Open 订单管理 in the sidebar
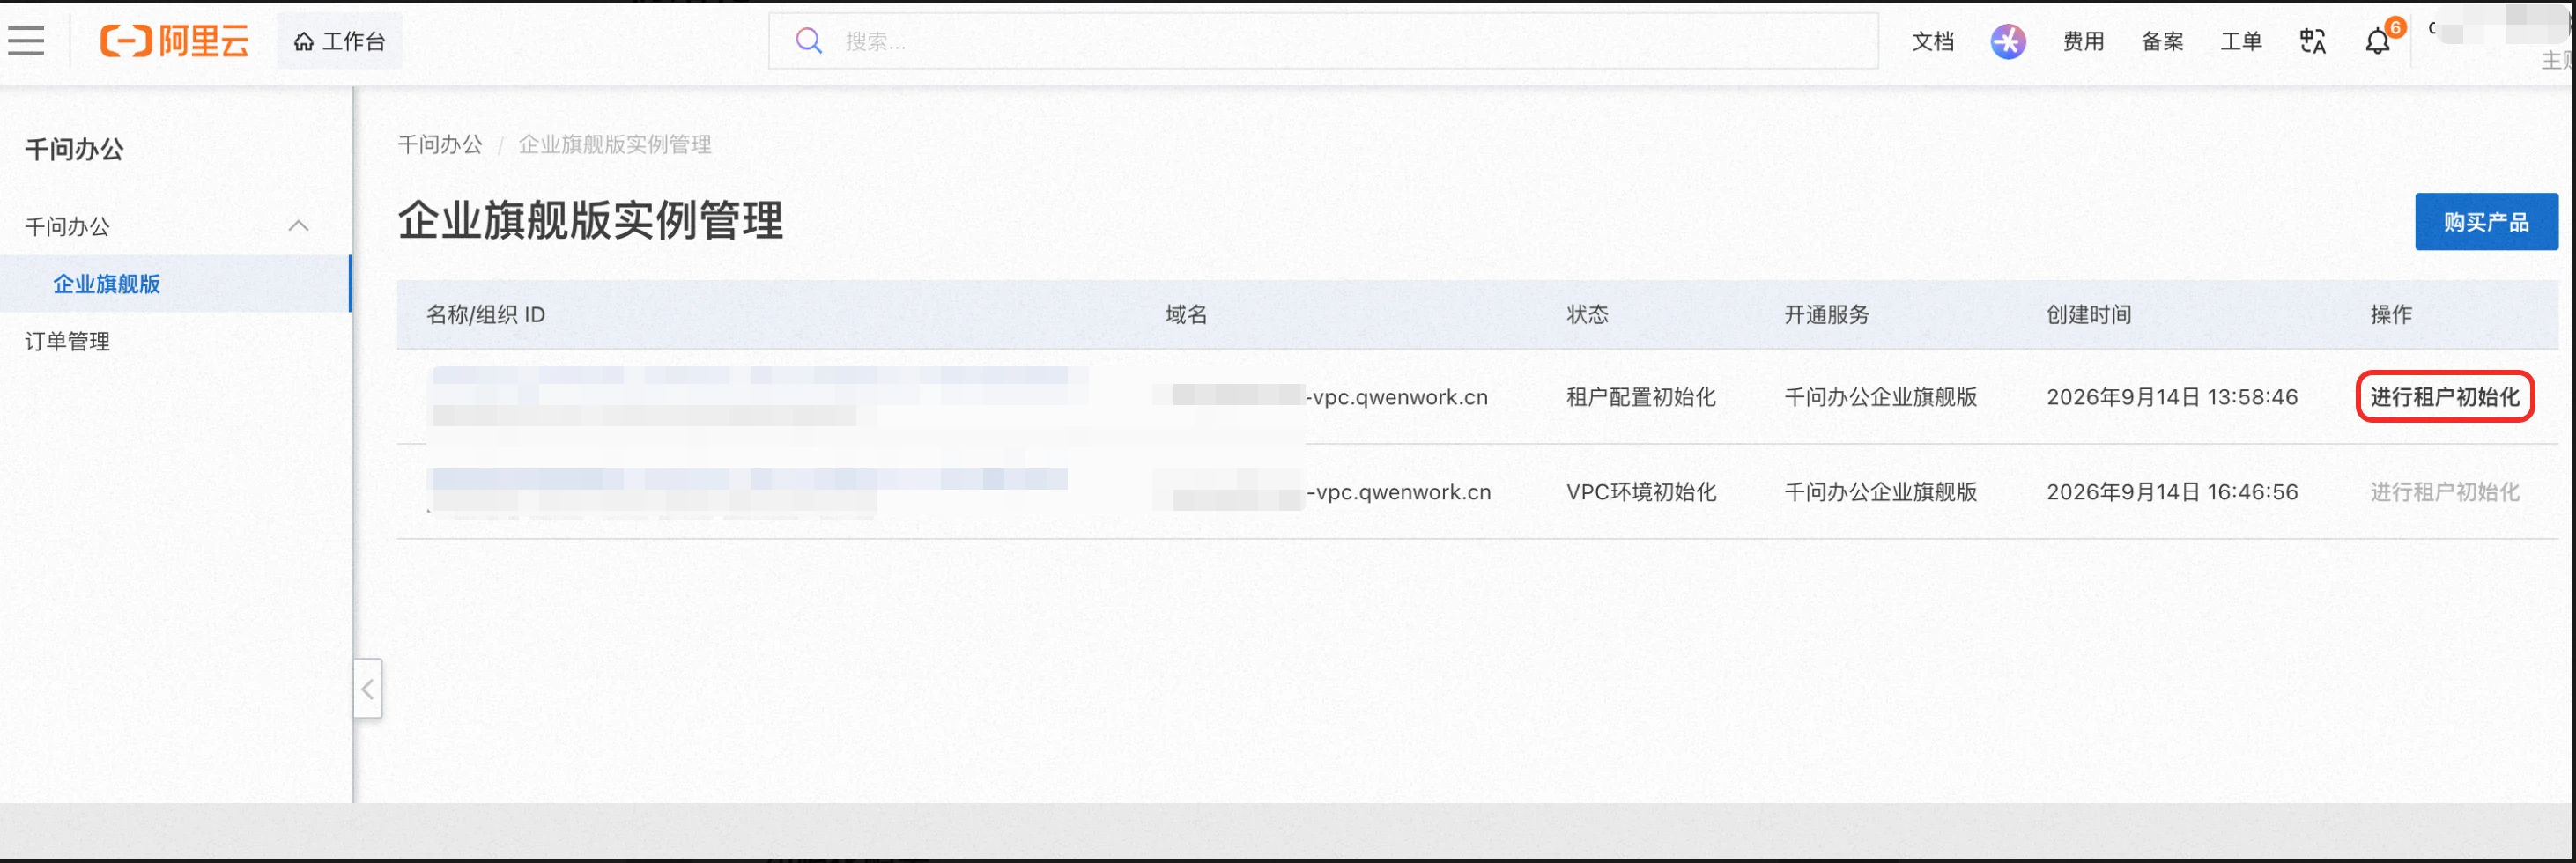Image resolution: width=2576 pixels, height=863 pixels. (67, 341)
